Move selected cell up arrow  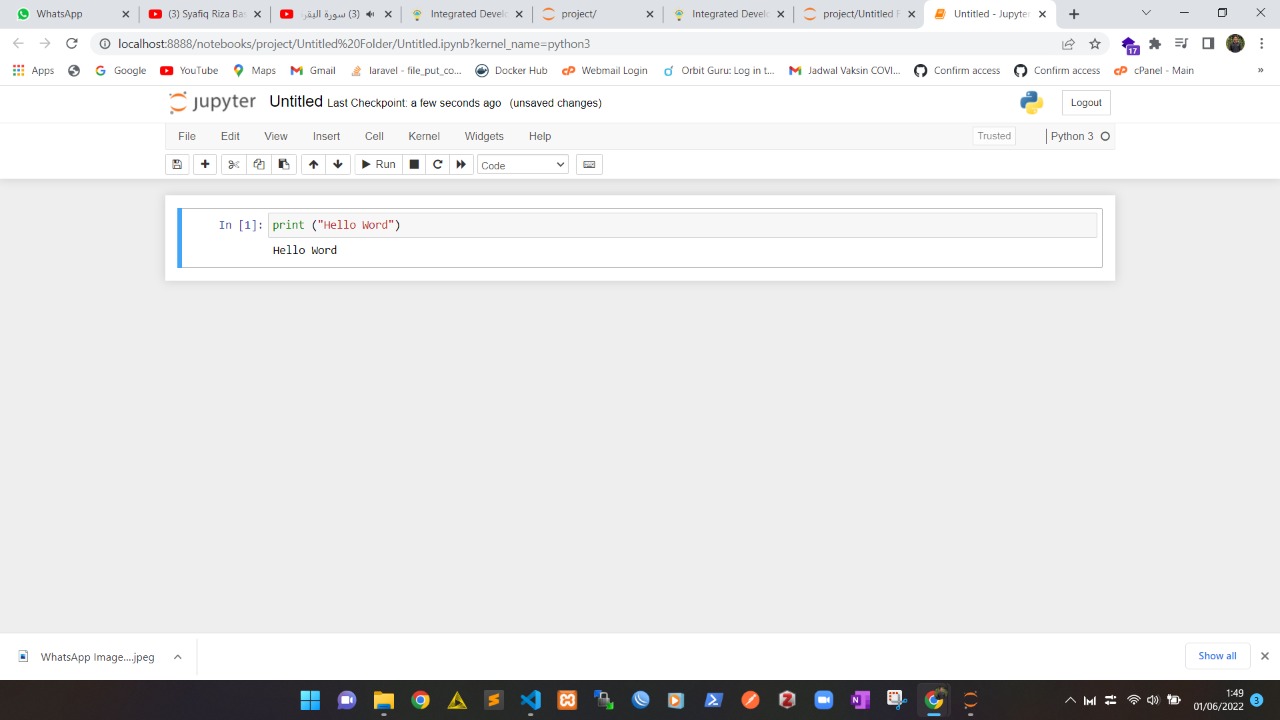click(x=314, y=164)
